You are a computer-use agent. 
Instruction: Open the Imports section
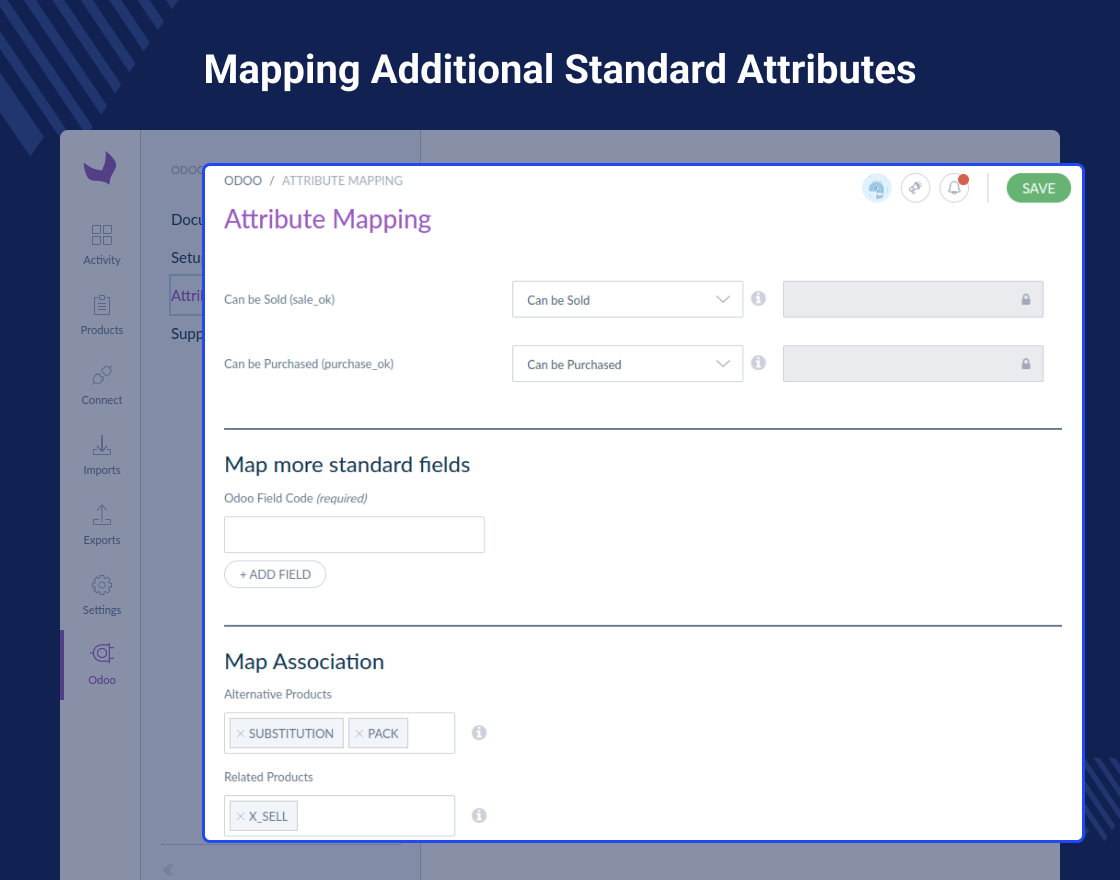[101, 455]
